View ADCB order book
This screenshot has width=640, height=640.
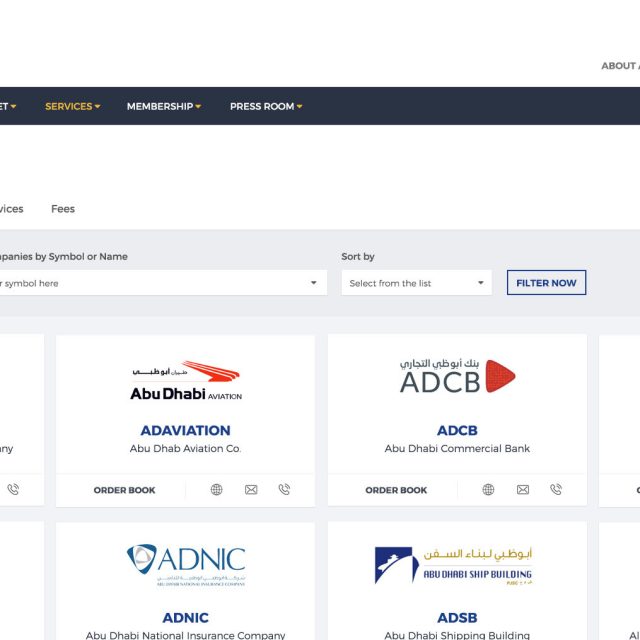(396, 490)
